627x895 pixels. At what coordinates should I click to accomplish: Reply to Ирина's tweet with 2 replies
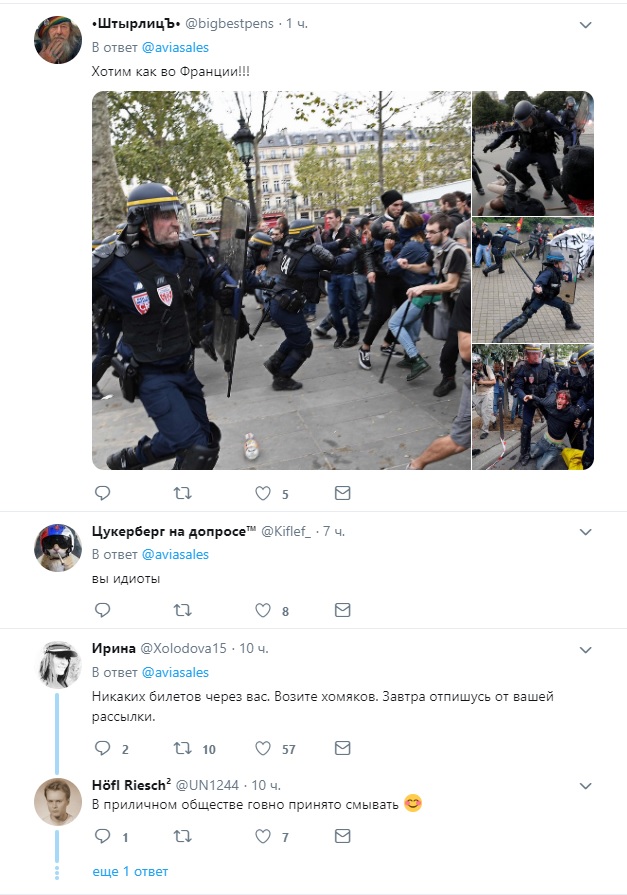point(102,748)
